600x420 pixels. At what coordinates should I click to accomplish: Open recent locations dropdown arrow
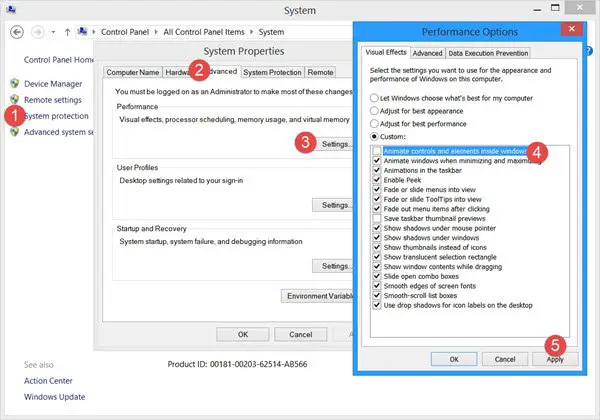tap(53, 32)
